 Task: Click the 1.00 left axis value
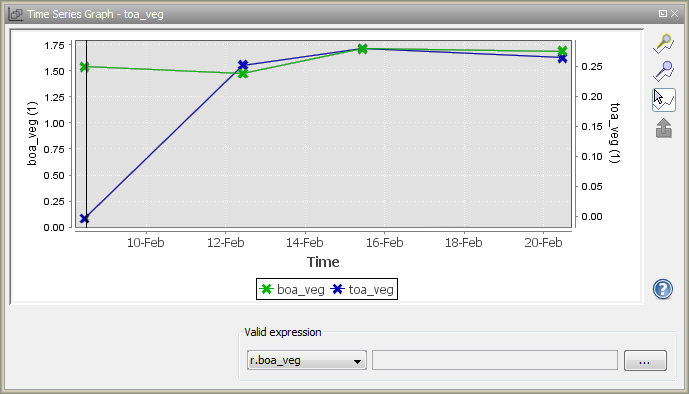point(54,123)
